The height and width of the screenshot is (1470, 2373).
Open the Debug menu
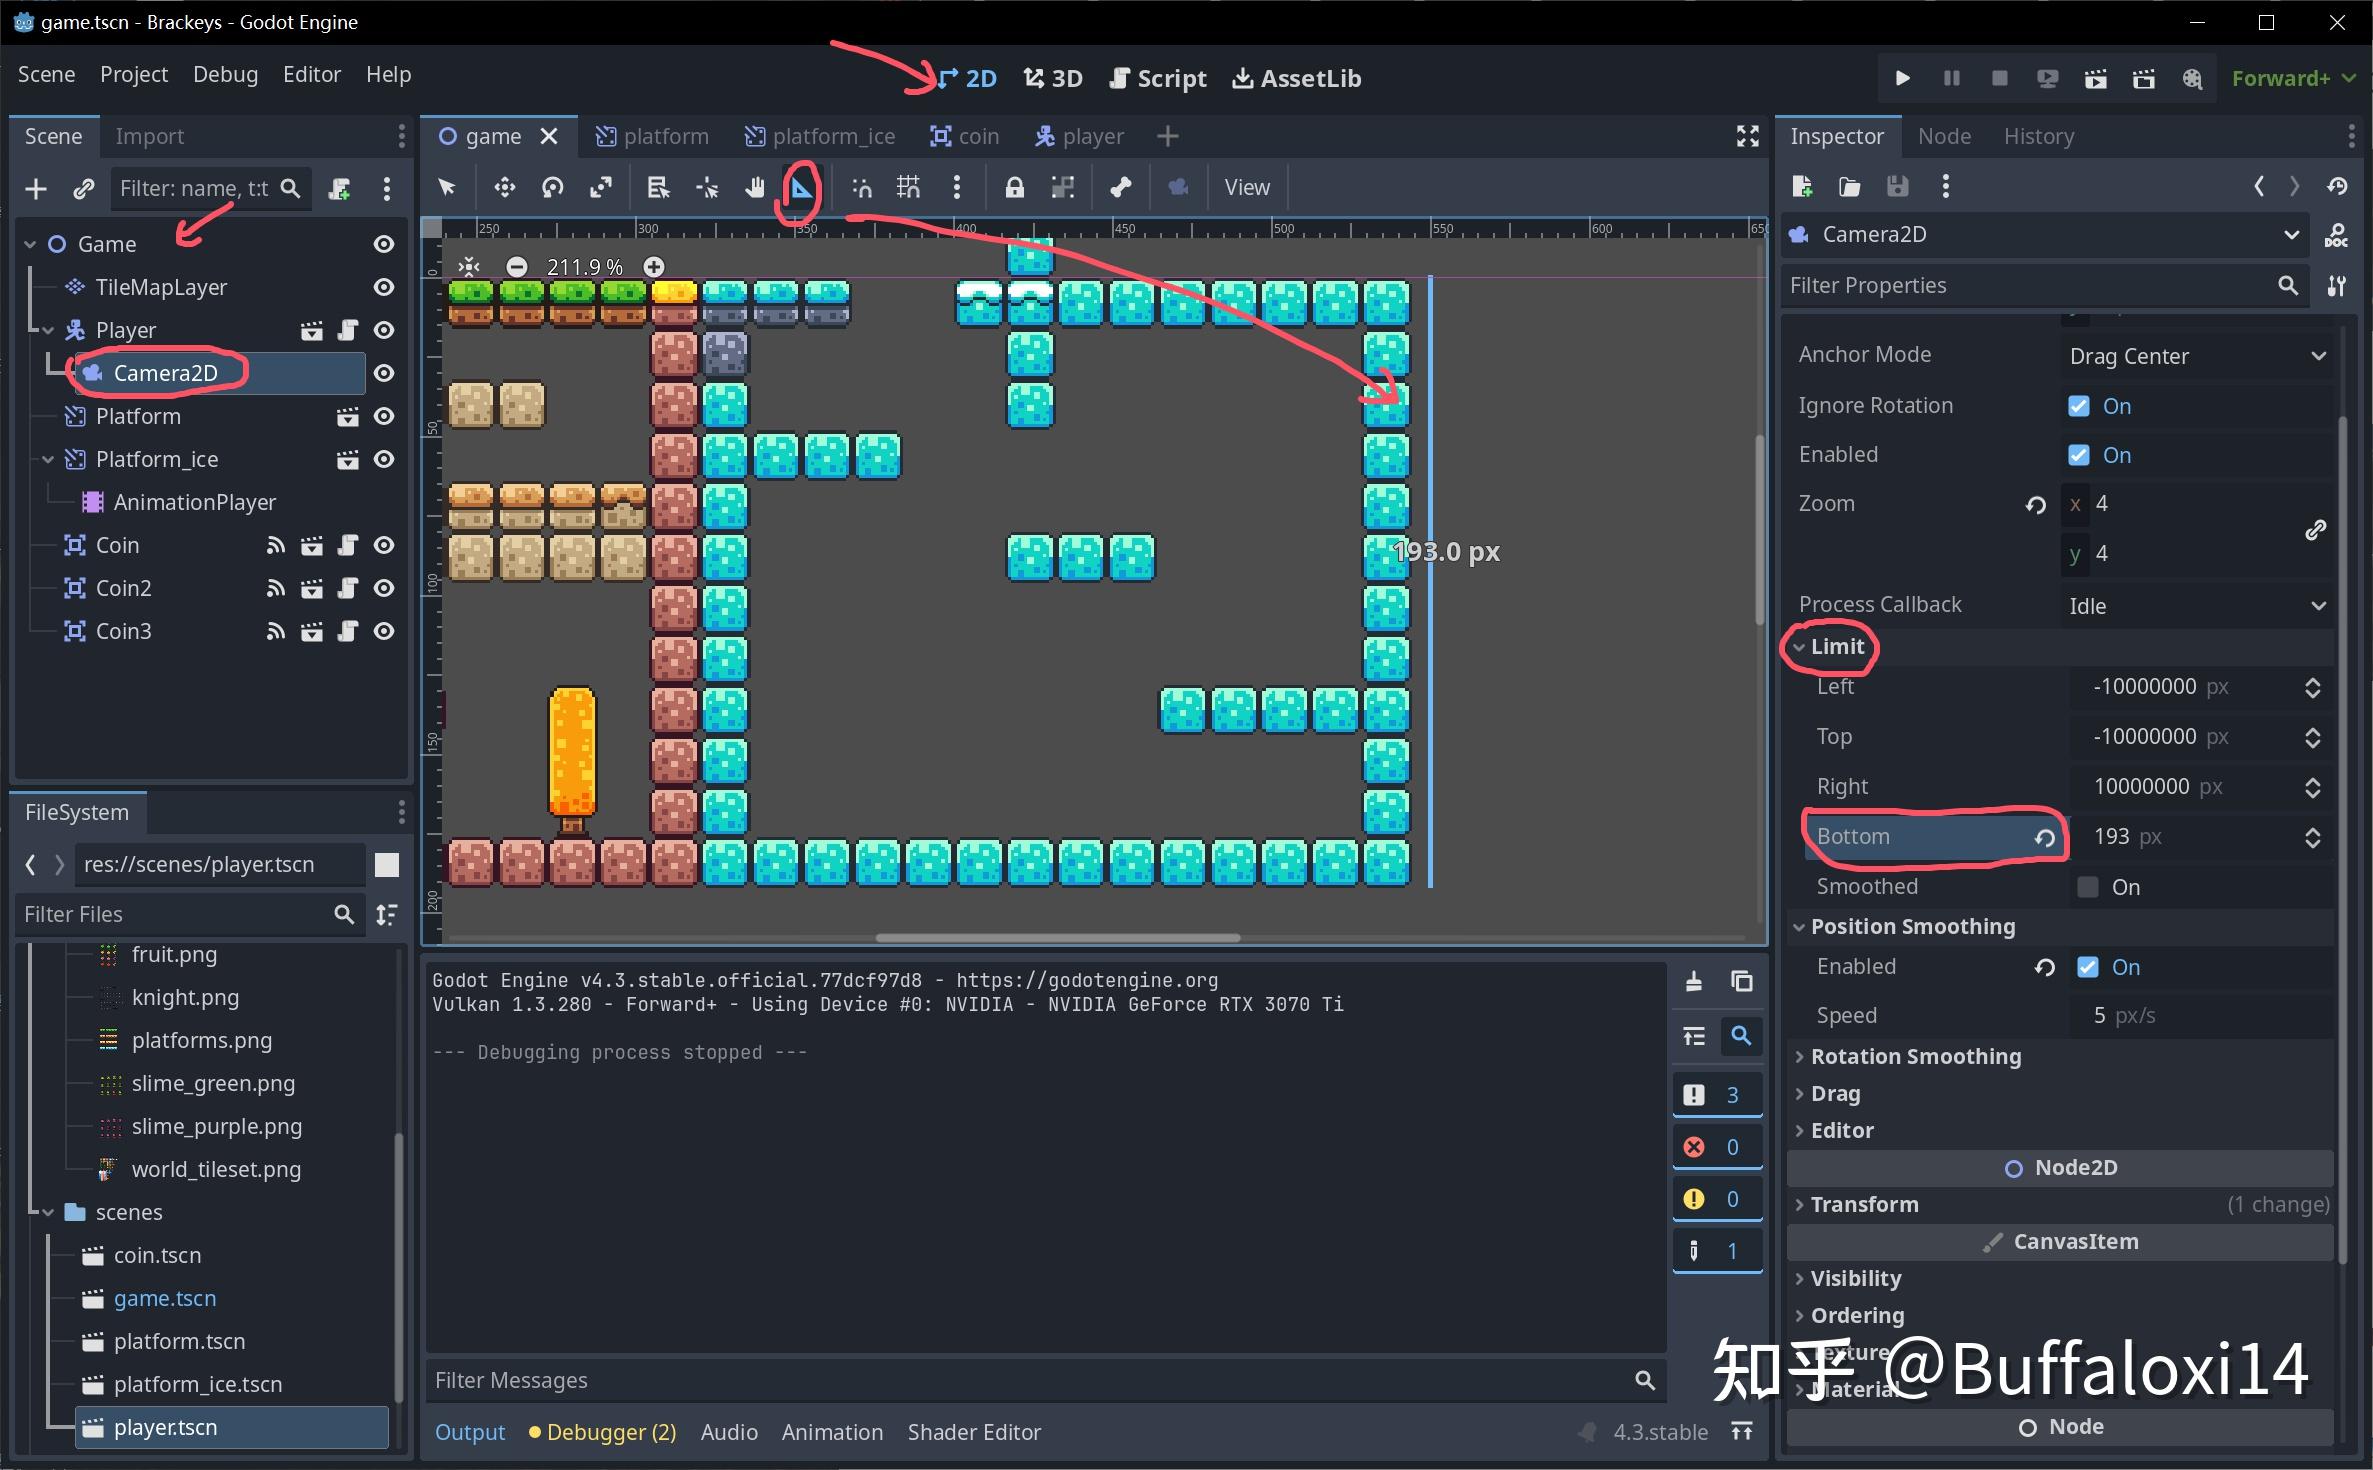pos(225,74)
